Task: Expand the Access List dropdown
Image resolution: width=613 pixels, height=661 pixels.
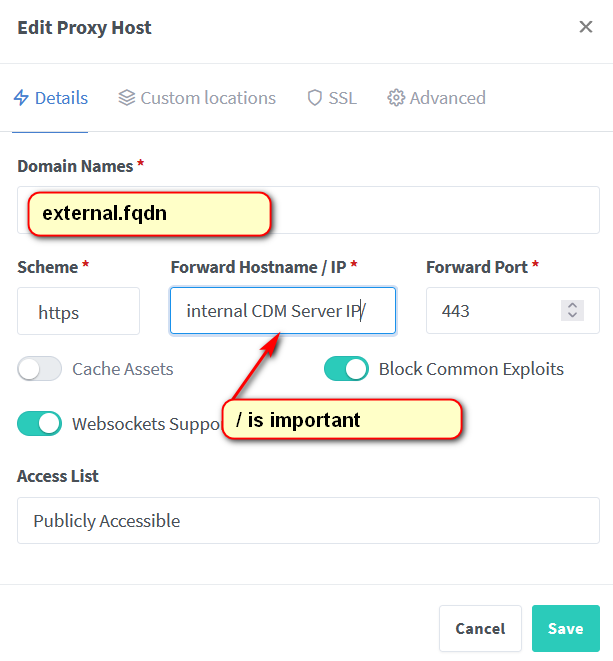Action: [308, 521]
